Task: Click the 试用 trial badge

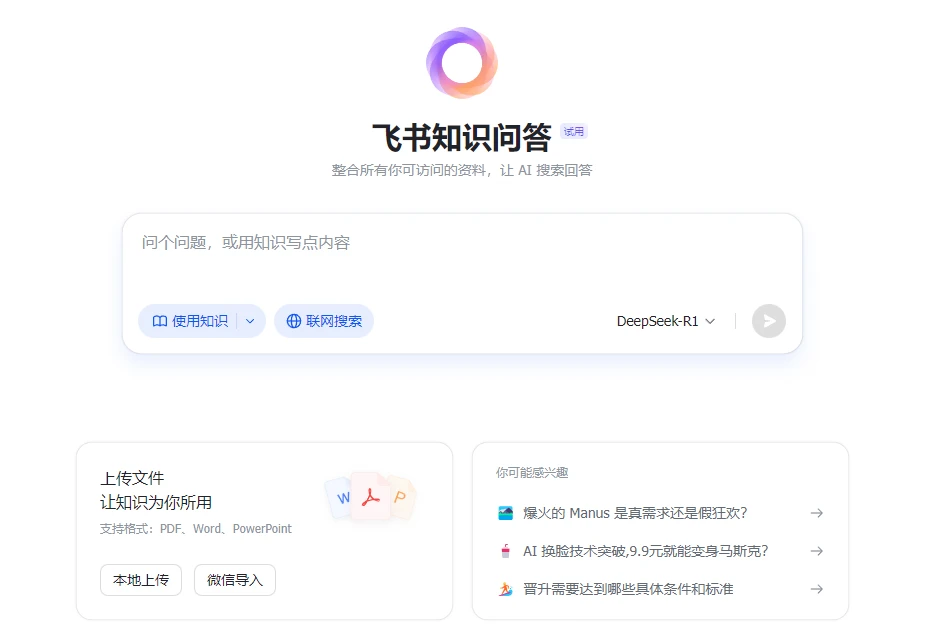Action: [x=573, y=131]
